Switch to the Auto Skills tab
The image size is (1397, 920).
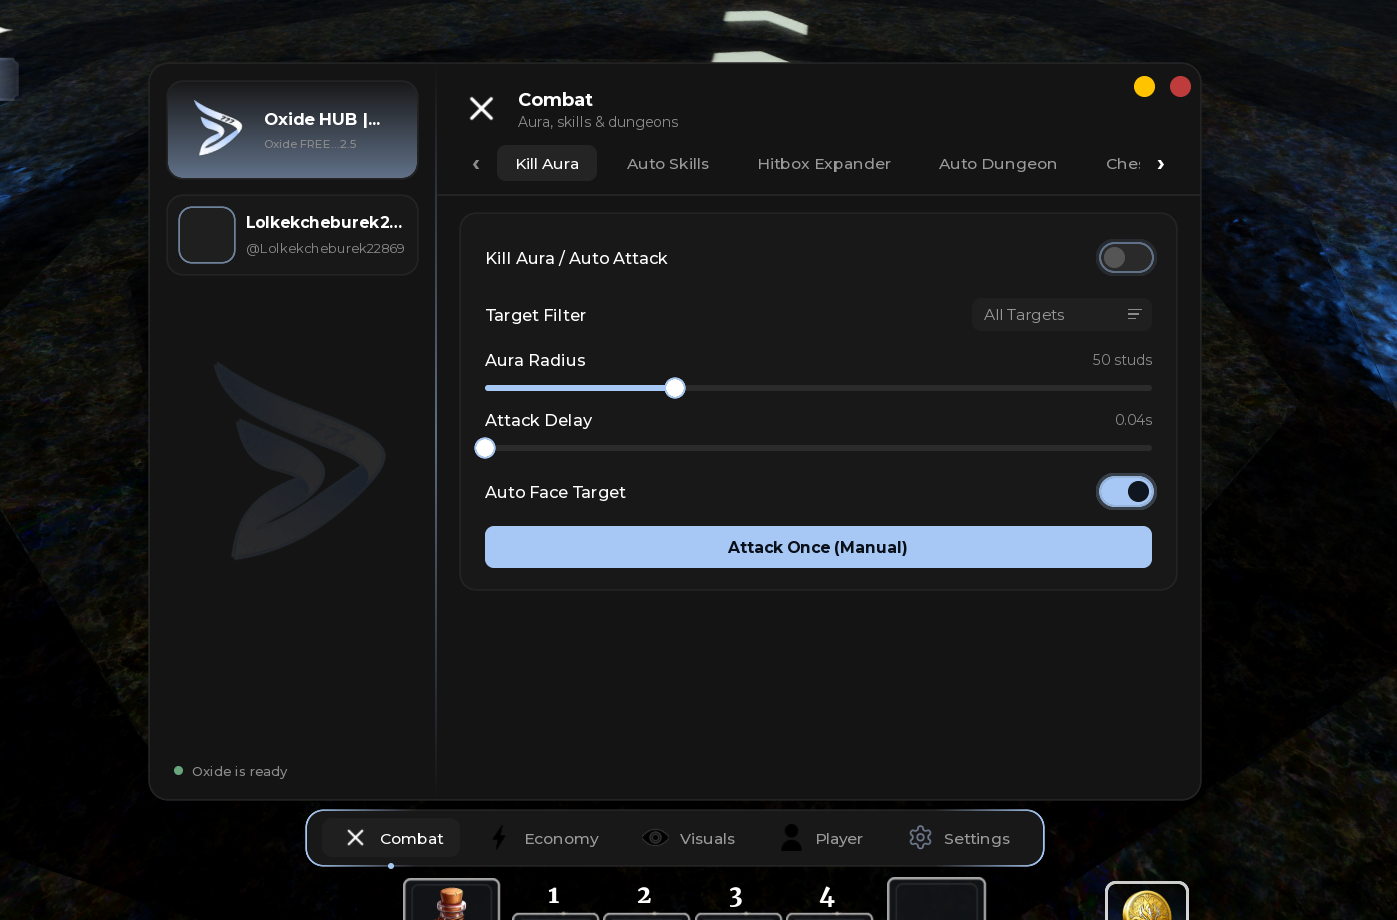tap(668, 164)
